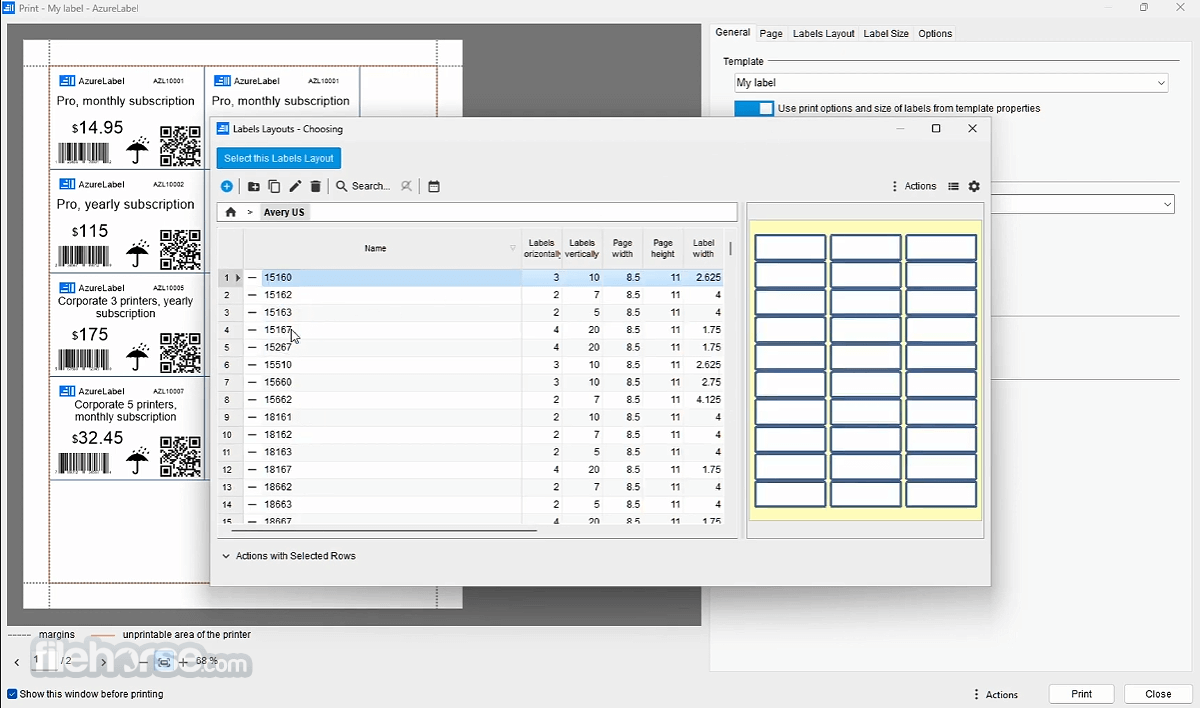Open the Labels Layout tab
The width and height of the screenshot is (1200, 708).
point(824,33)
